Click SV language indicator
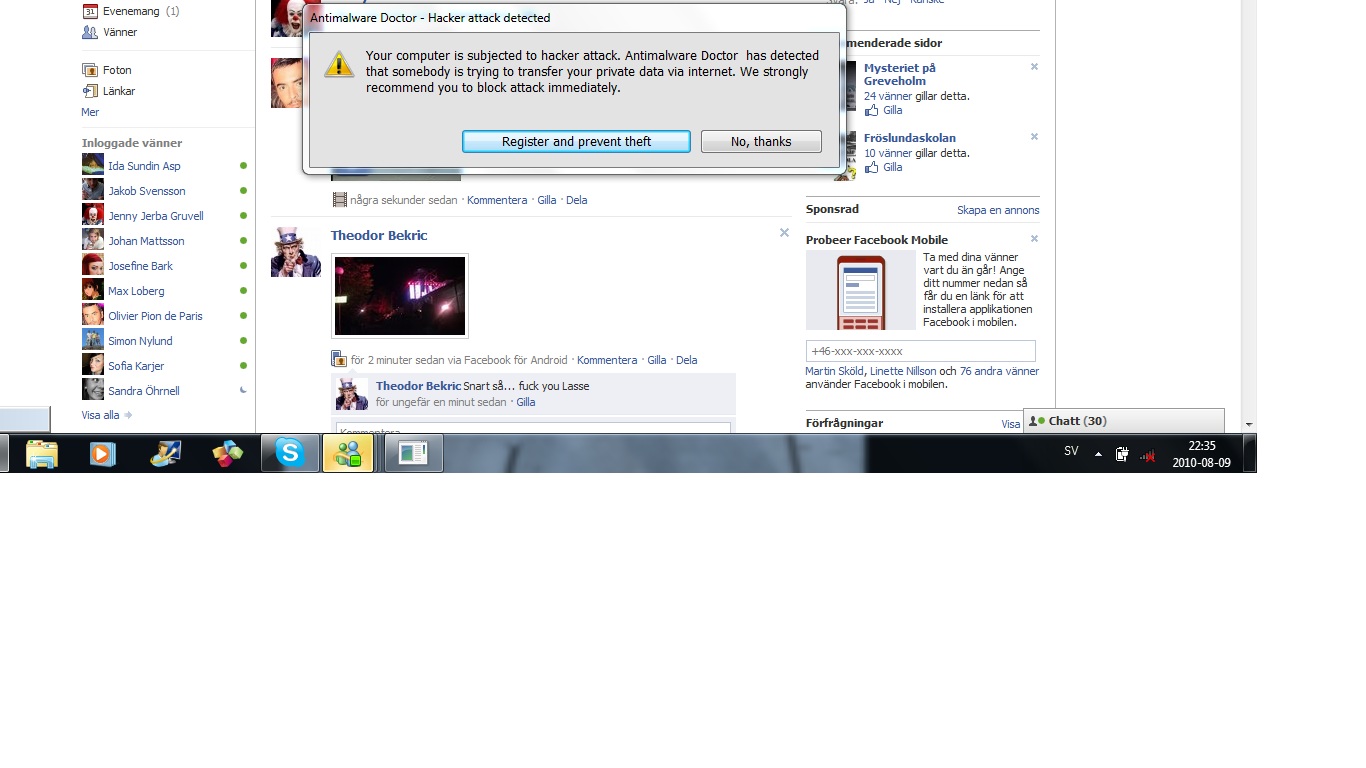 [x=1071, y=451]
